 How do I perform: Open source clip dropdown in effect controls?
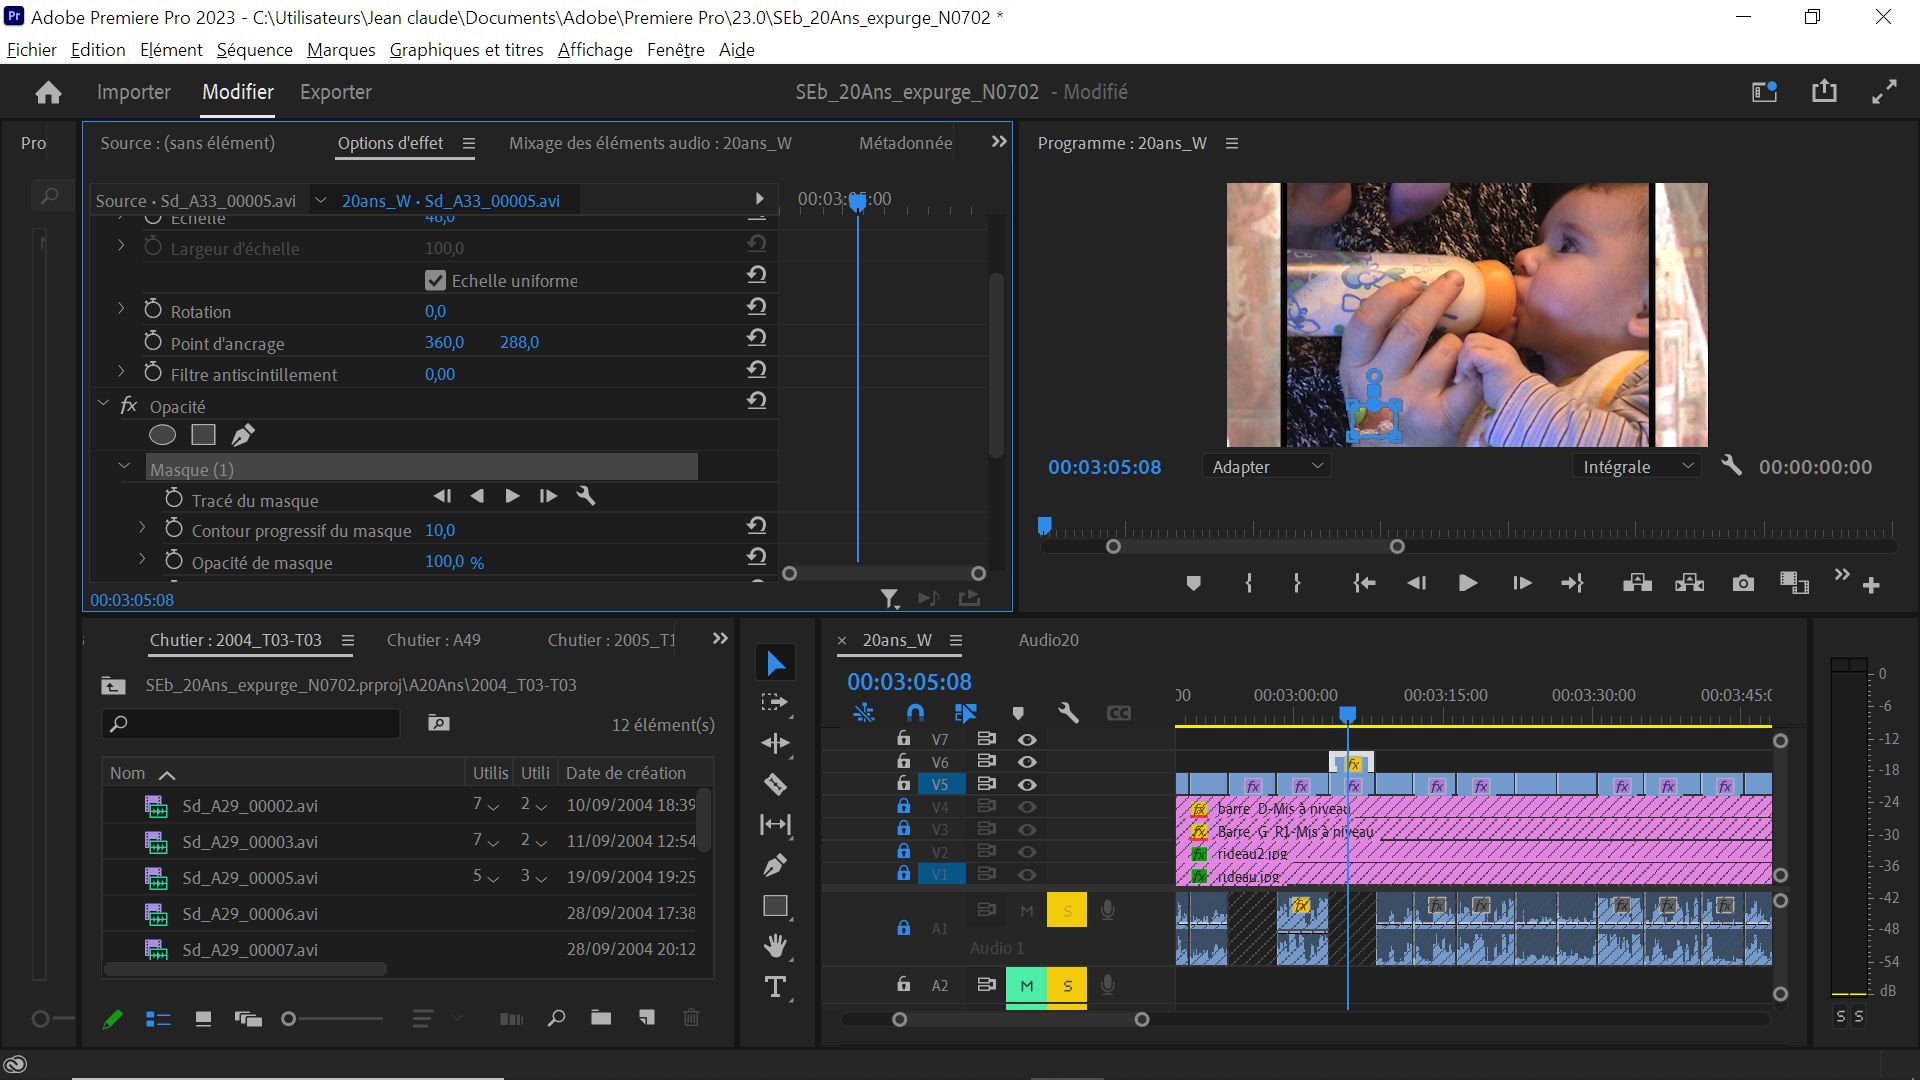click(x=320, y=200)
